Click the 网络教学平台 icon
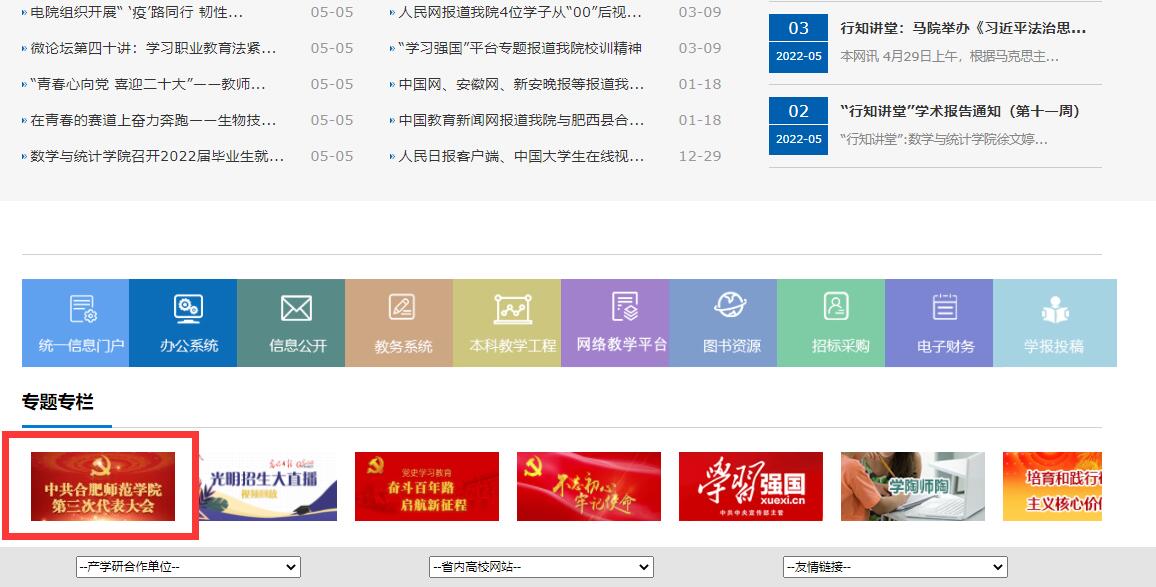This screenshot has height=587, width=1156. [x=615, y=322]
